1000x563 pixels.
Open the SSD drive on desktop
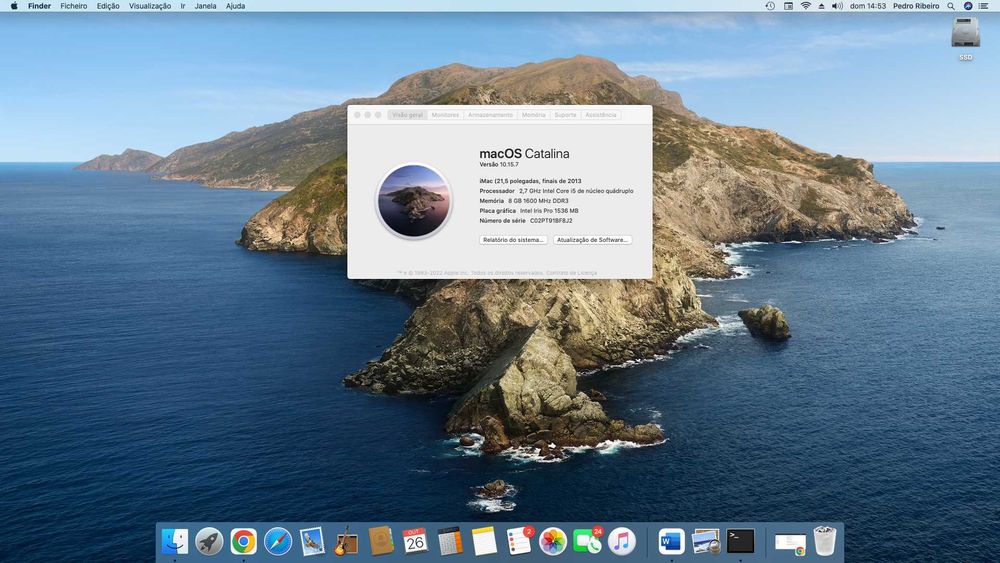pos(965,34)
